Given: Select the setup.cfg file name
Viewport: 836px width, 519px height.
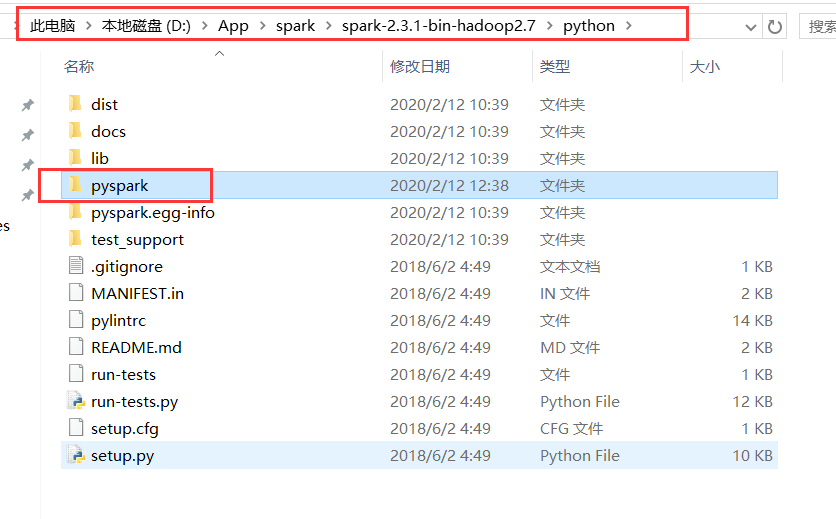Looking at the screenshot, I should click(125, 429).
